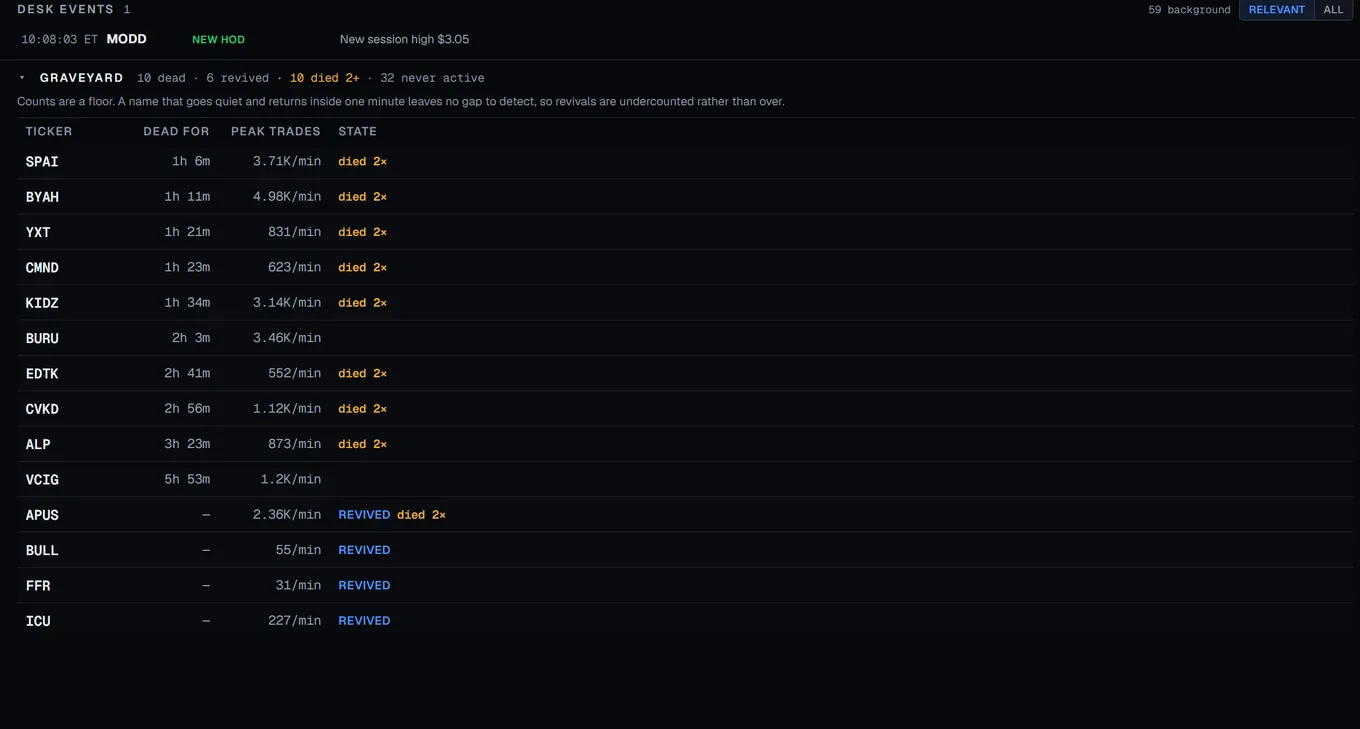Sort by the TICKER column header
1360x729 pixels.
click(49, 131)
